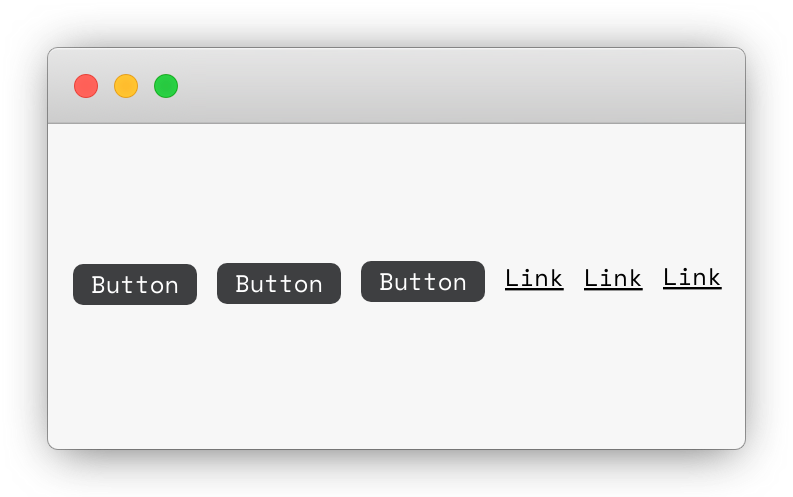
Task: Click the yellow minimize window dot
Action: click(x=126, y=86)
